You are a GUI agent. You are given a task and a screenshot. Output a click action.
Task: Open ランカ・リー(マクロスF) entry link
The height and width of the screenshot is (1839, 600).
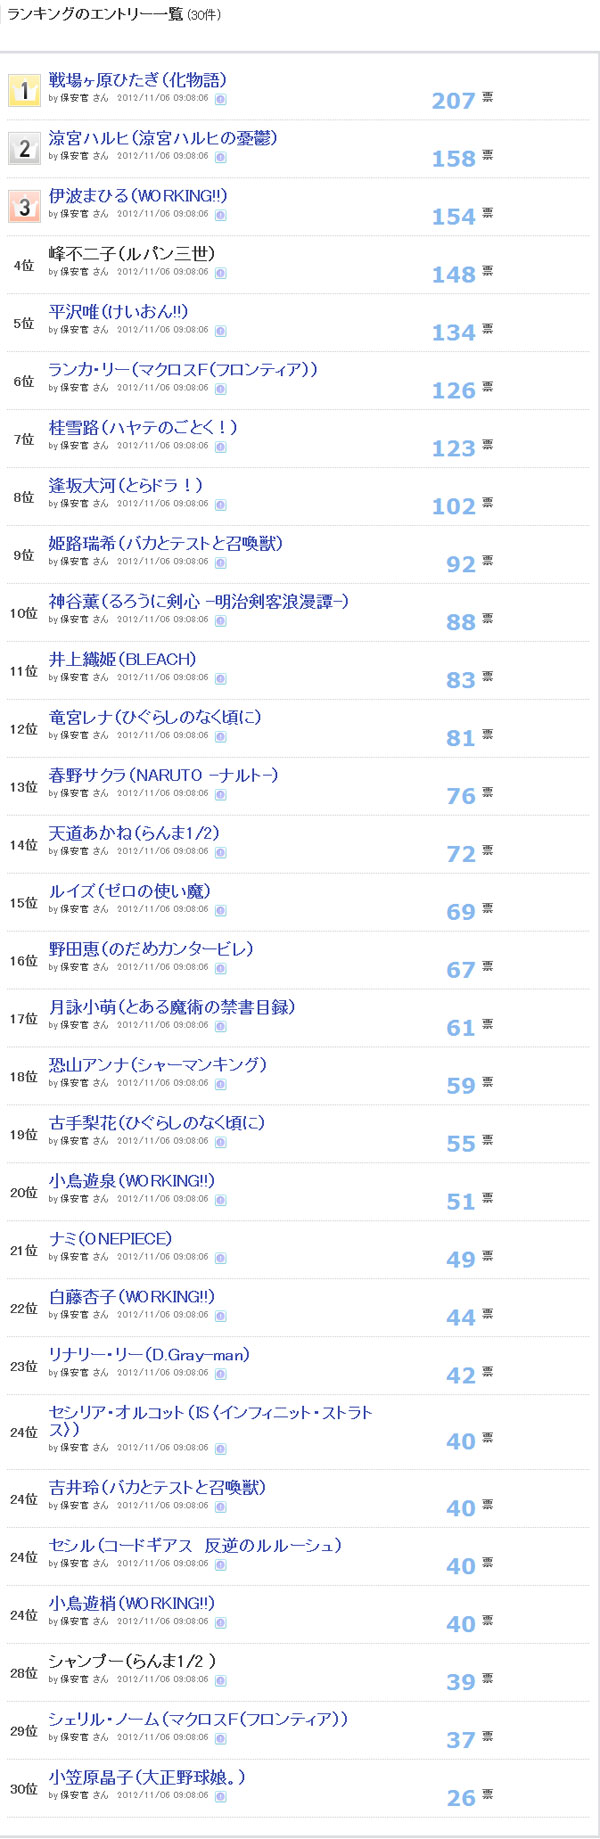click(183, 370)
